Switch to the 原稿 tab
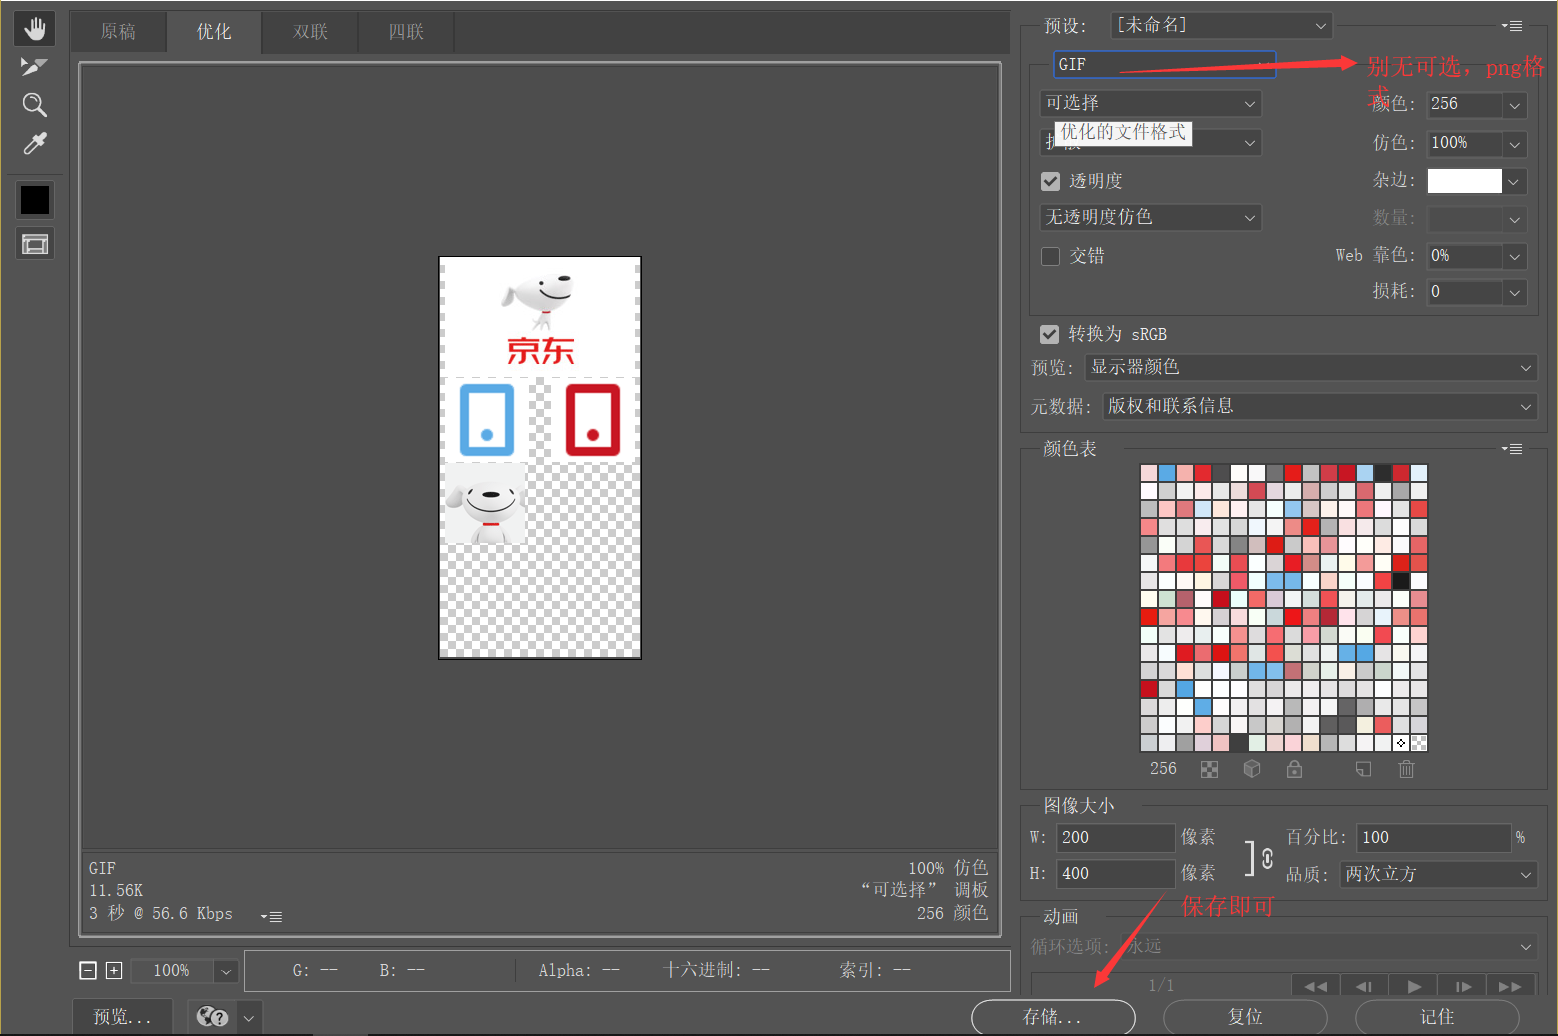The image size is (1558, 1036). [118, 32]
